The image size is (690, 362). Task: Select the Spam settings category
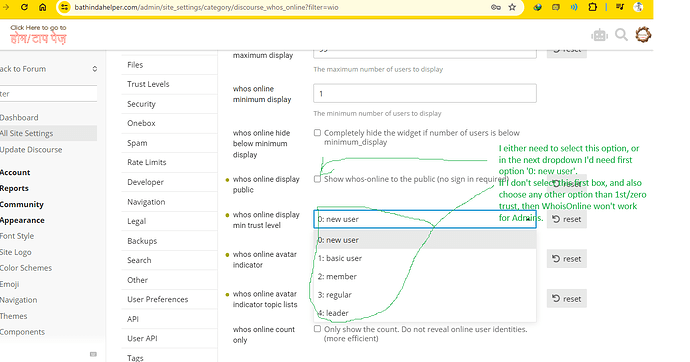(169, 143)
